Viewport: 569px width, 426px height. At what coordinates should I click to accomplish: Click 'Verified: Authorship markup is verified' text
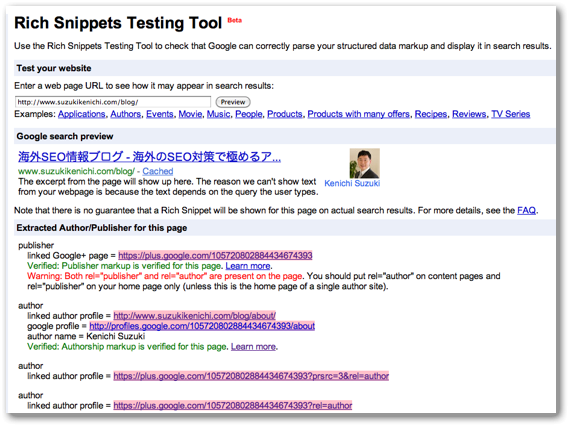pos(128,347)
